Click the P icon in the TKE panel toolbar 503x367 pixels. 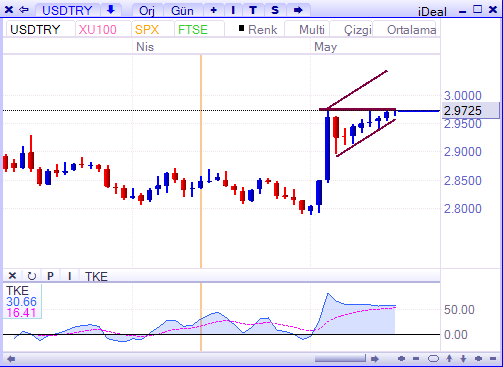(50, 276)
